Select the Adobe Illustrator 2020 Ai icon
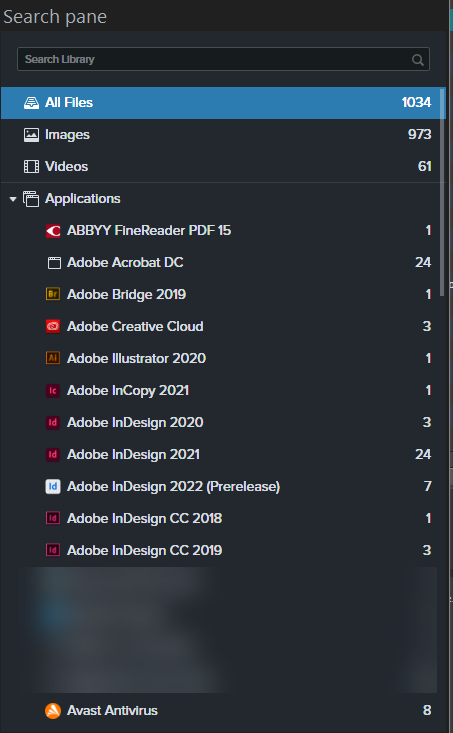 click(x=53, y=358)
